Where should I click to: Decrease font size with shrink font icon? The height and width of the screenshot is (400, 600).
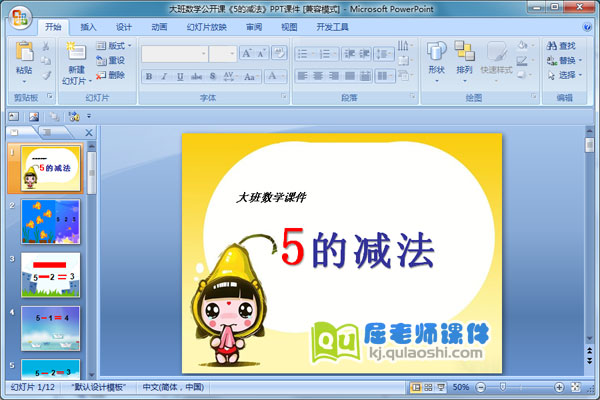261,53
